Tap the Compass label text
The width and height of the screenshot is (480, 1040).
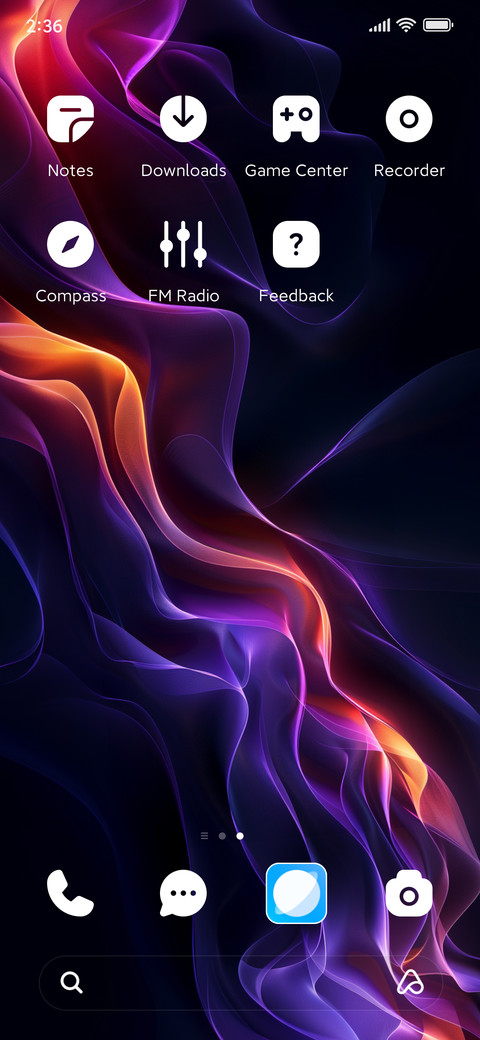click(70, 296)
